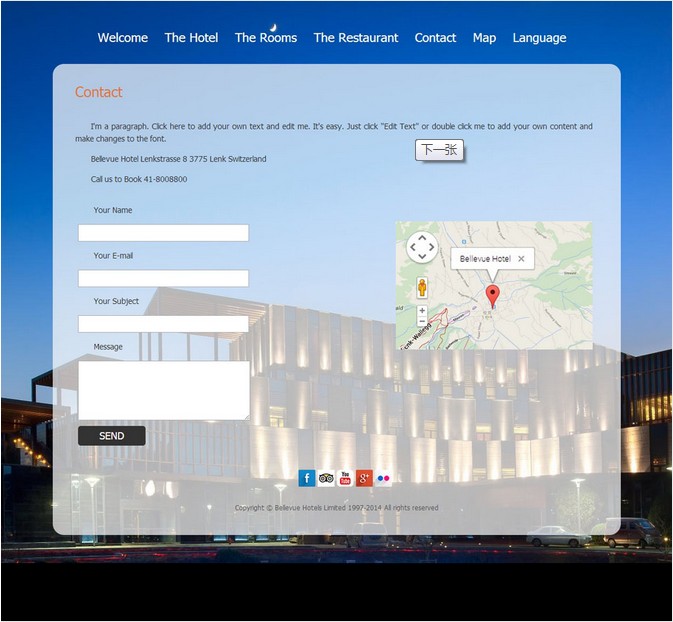
Task: Open The Restaurant page
Action: (356, 38)
